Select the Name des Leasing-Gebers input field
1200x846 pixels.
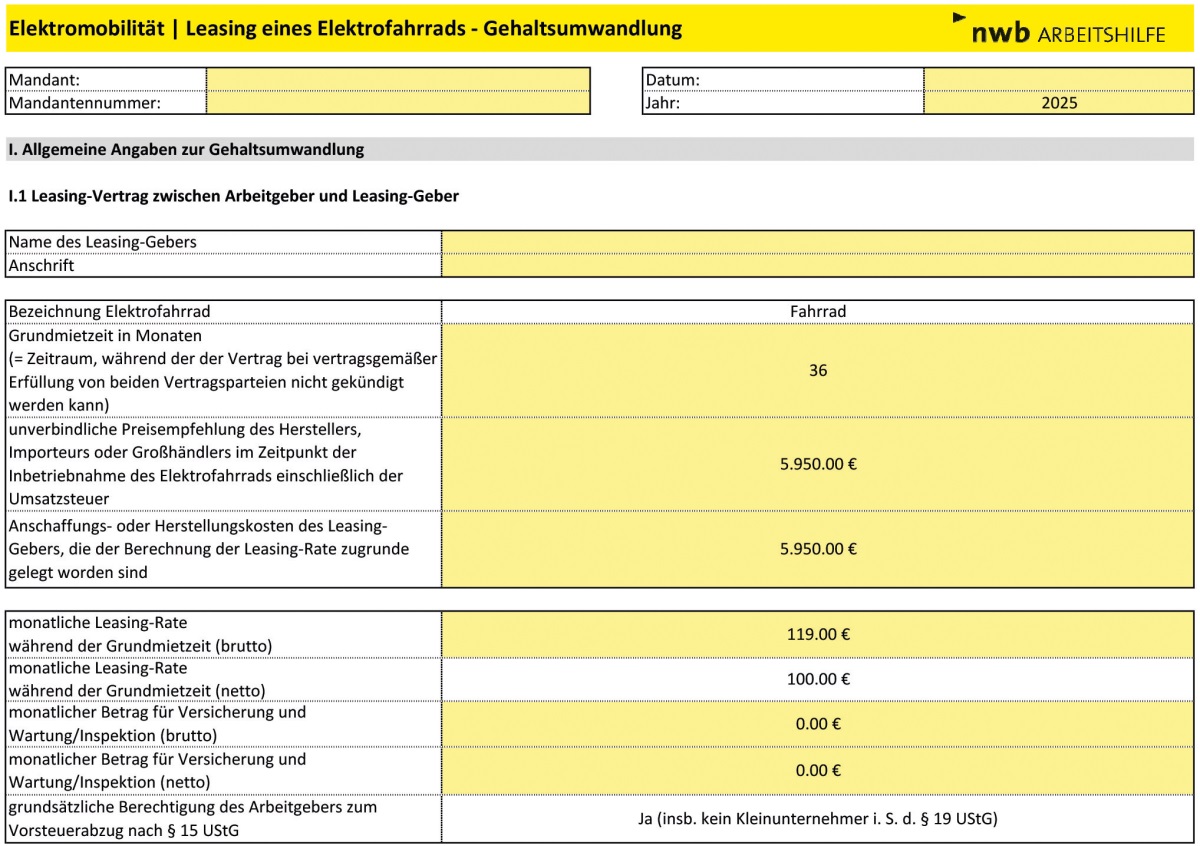[817, 242]
